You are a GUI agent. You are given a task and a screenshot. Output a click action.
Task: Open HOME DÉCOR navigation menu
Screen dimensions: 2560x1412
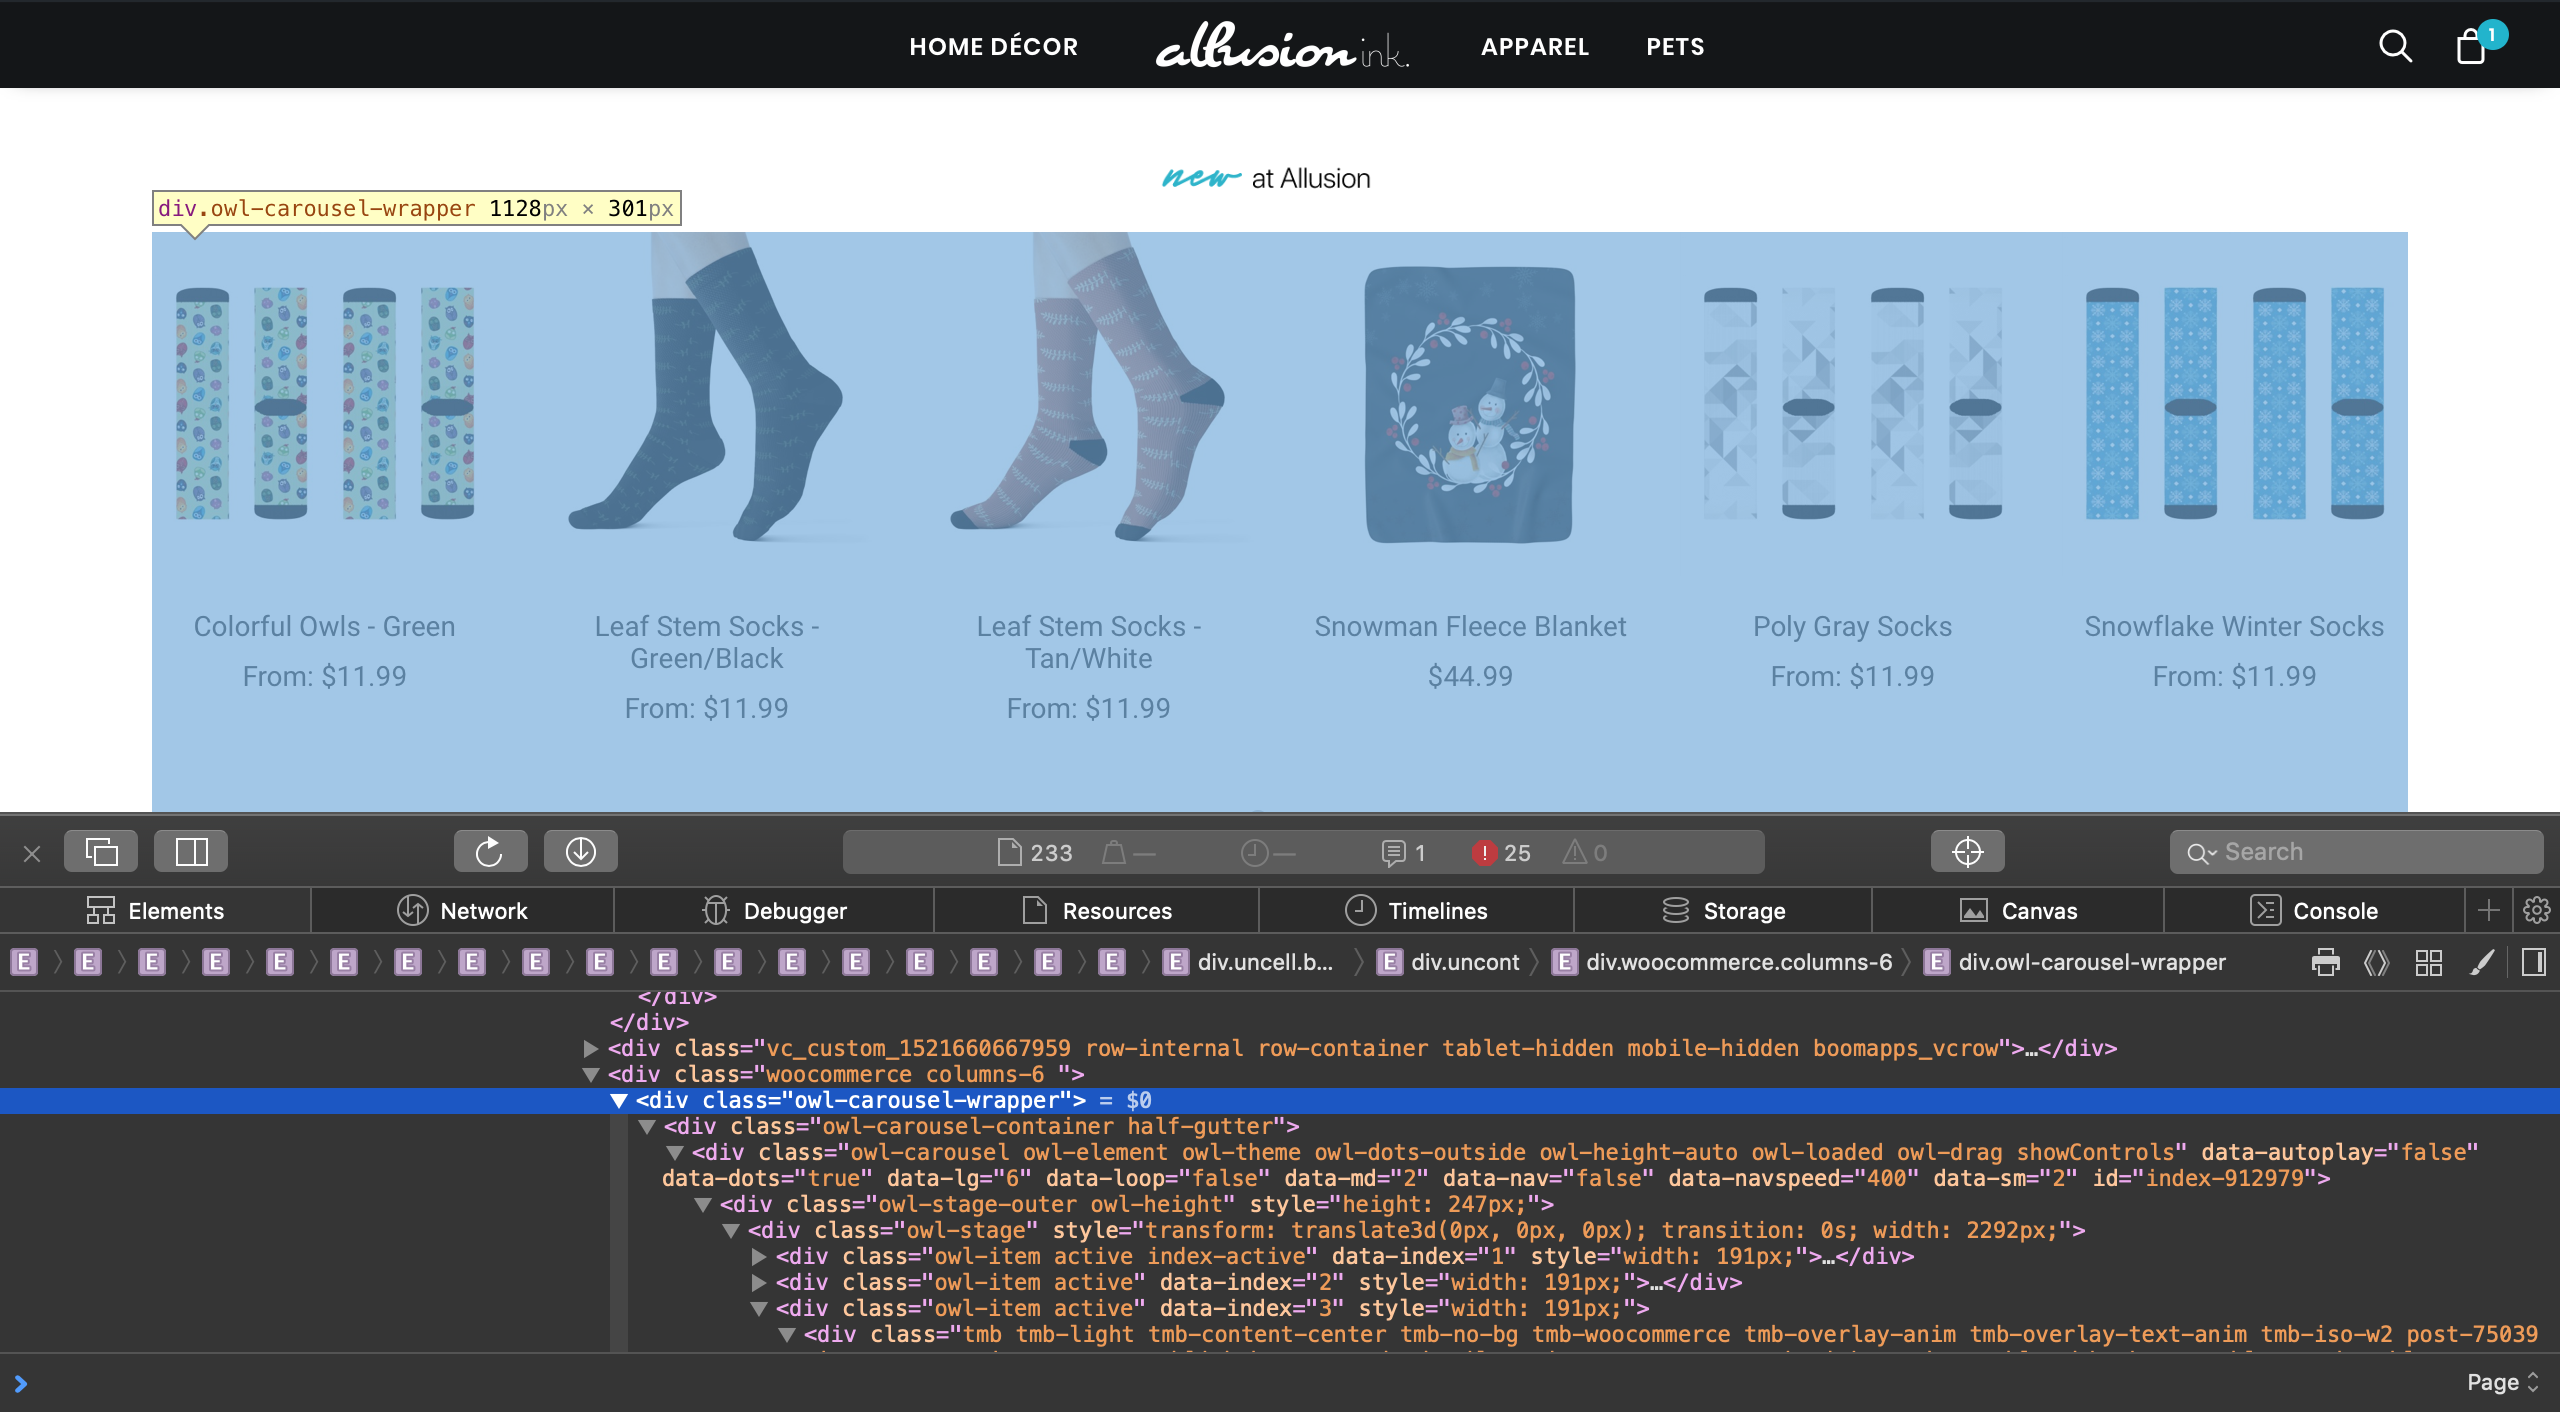coord(993,47)
